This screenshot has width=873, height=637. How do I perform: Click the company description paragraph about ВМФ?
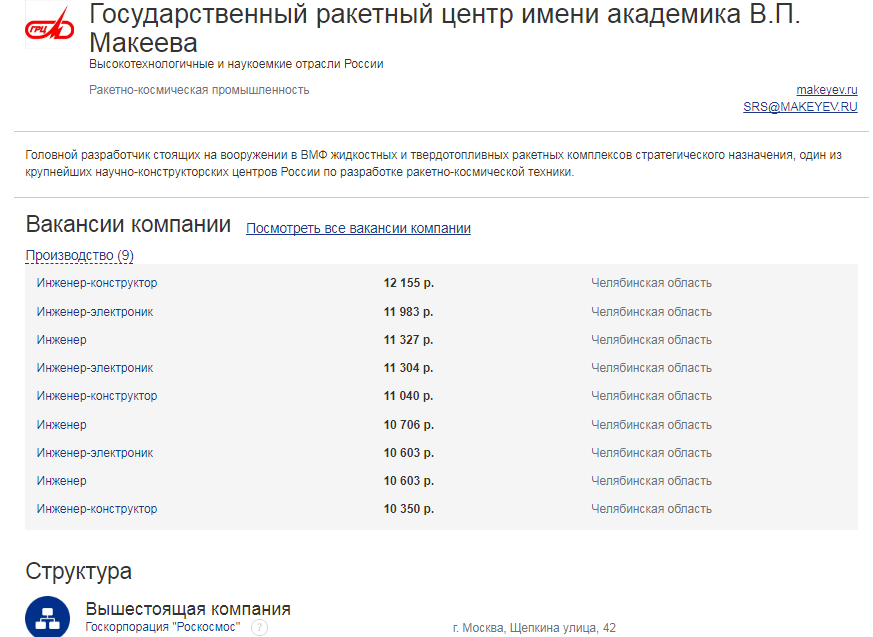point(433,163)
